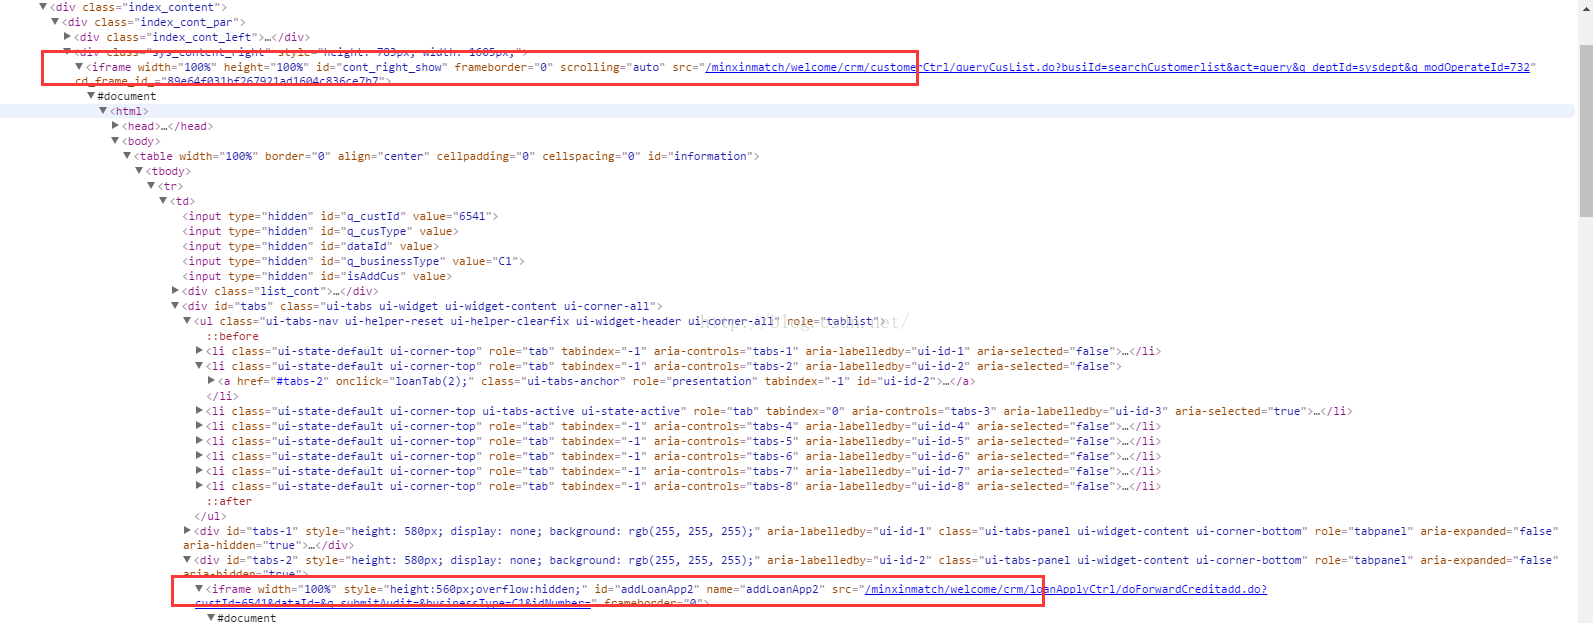This screenshot has width=1593, height=623.
Task: Expand the list_cont div node
Action: point(175,291)
